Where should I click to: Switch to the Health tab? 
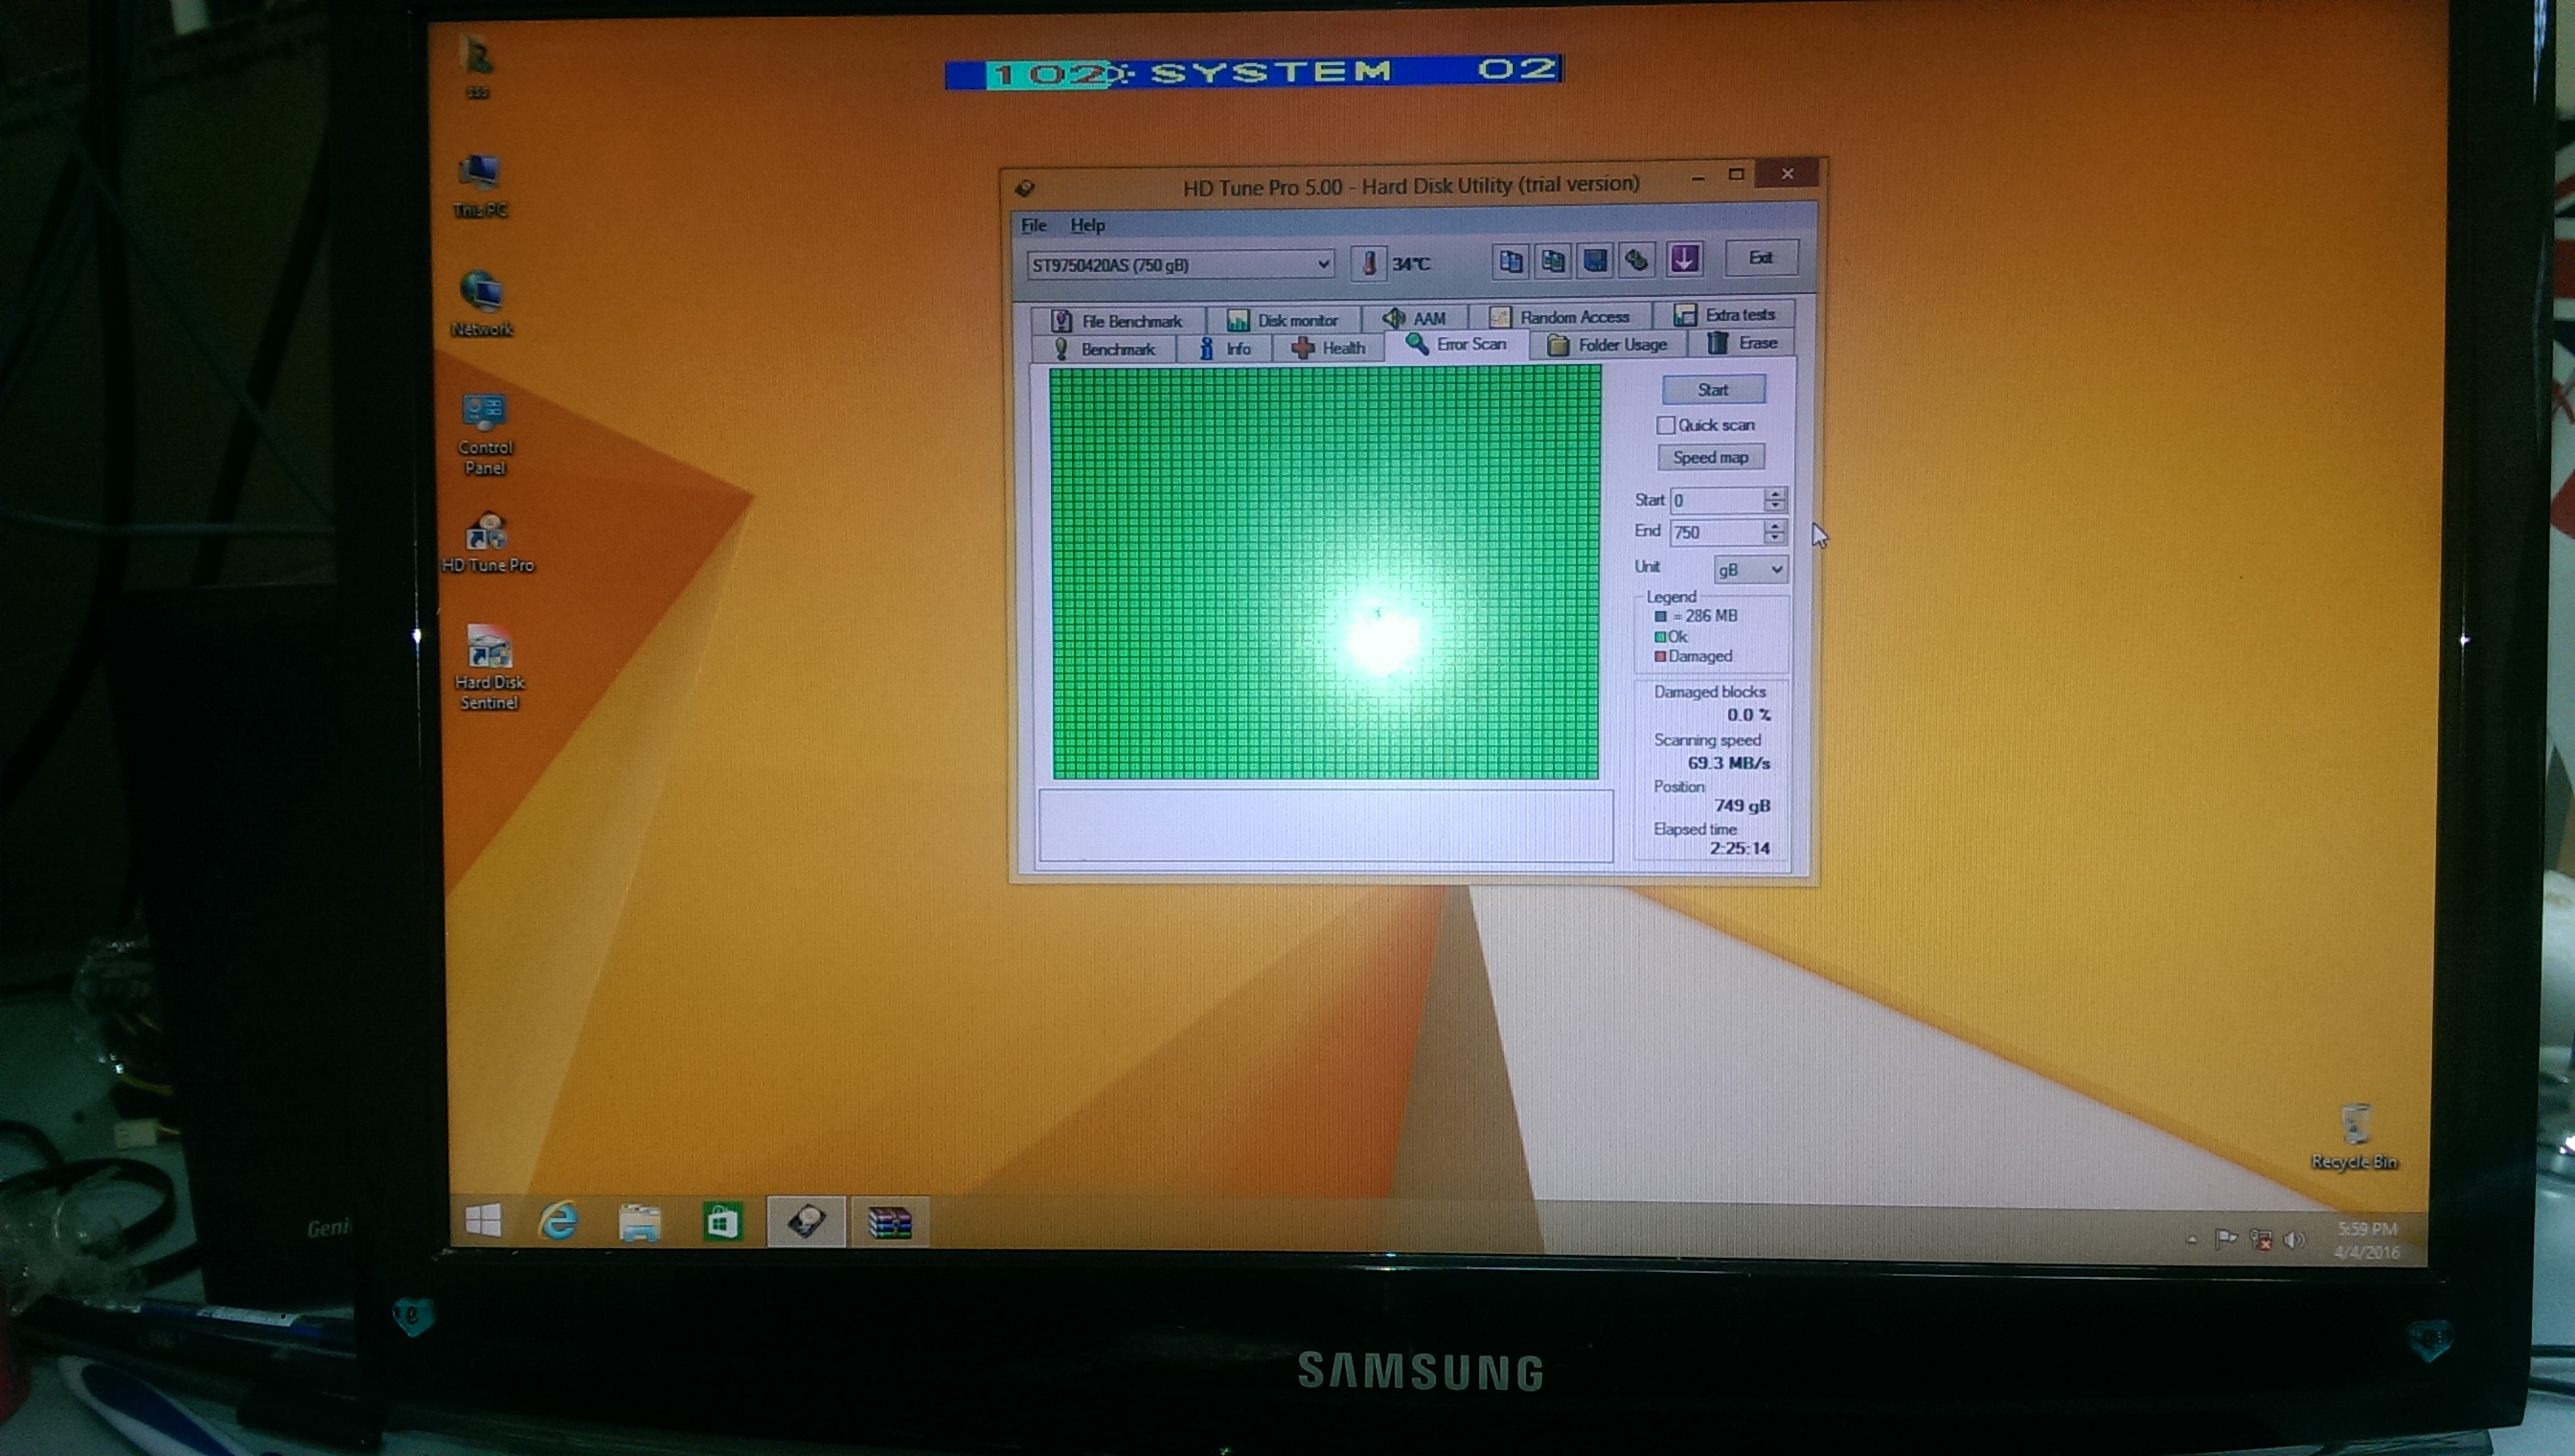click(1328, 348)
